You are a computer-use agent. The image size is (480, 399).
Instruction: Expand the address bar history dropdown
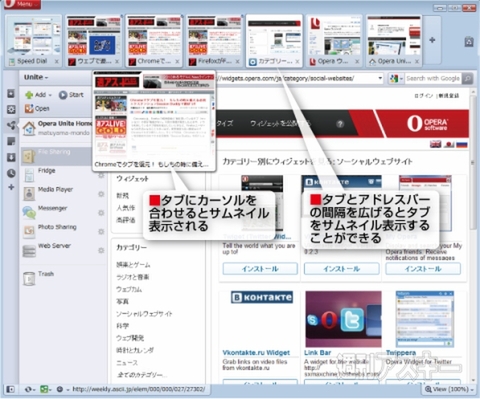(380, 79)
